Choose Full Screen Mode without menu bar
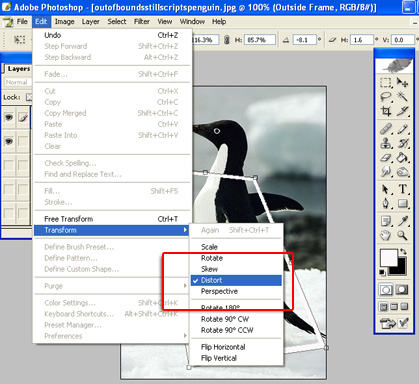 click(404, 306)
